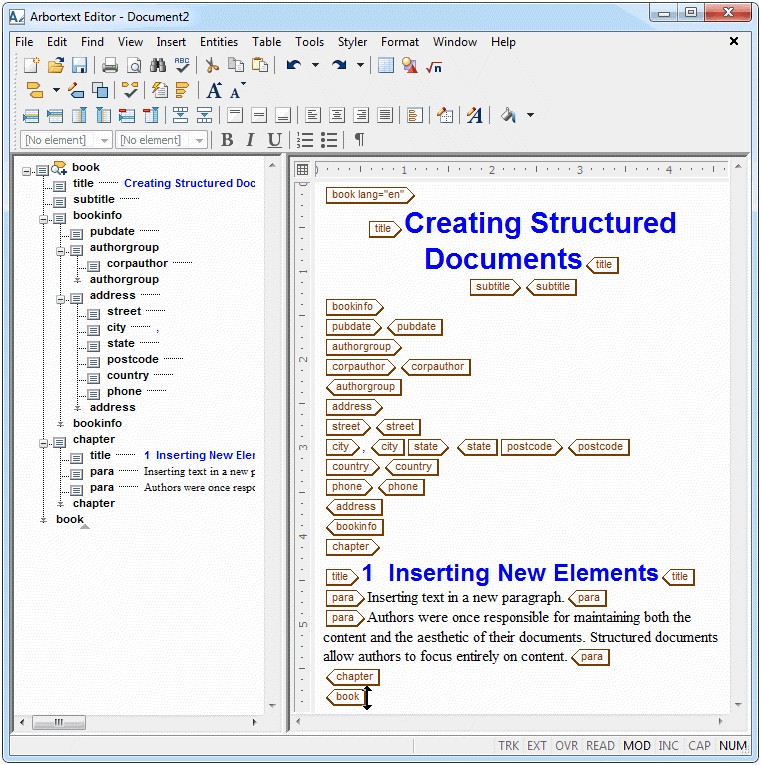Open the Undo history dropdown arrow
Screen dimensions: 761x765
coord(316,65)
